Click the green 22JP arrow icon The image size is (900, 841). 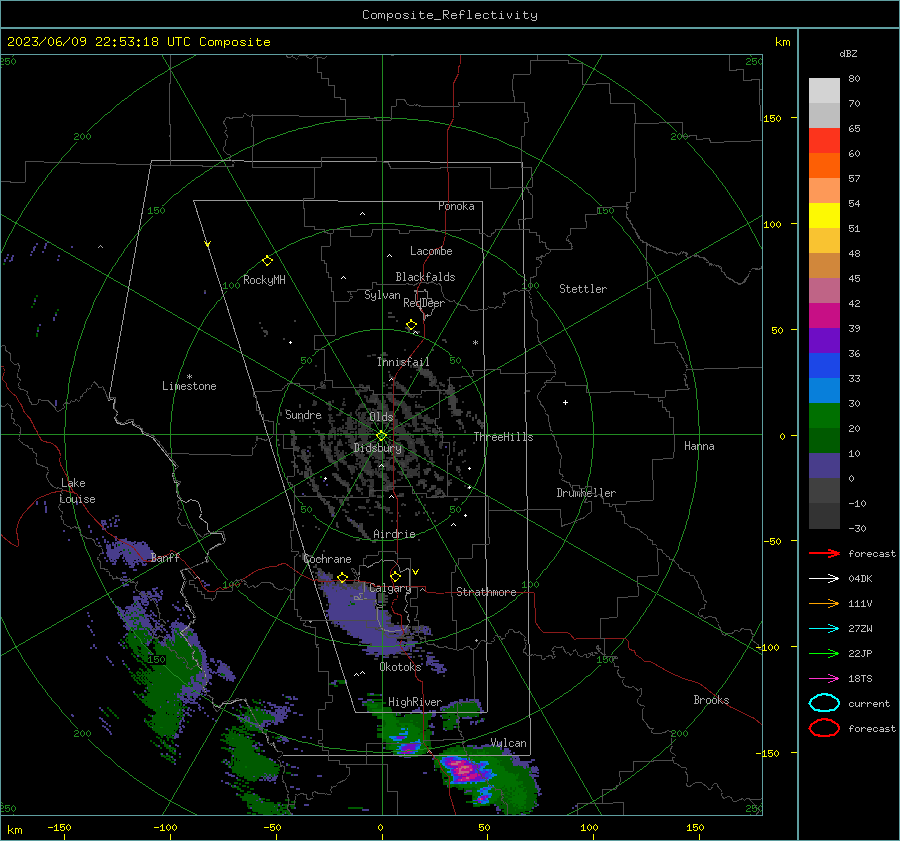pos(824,653)
